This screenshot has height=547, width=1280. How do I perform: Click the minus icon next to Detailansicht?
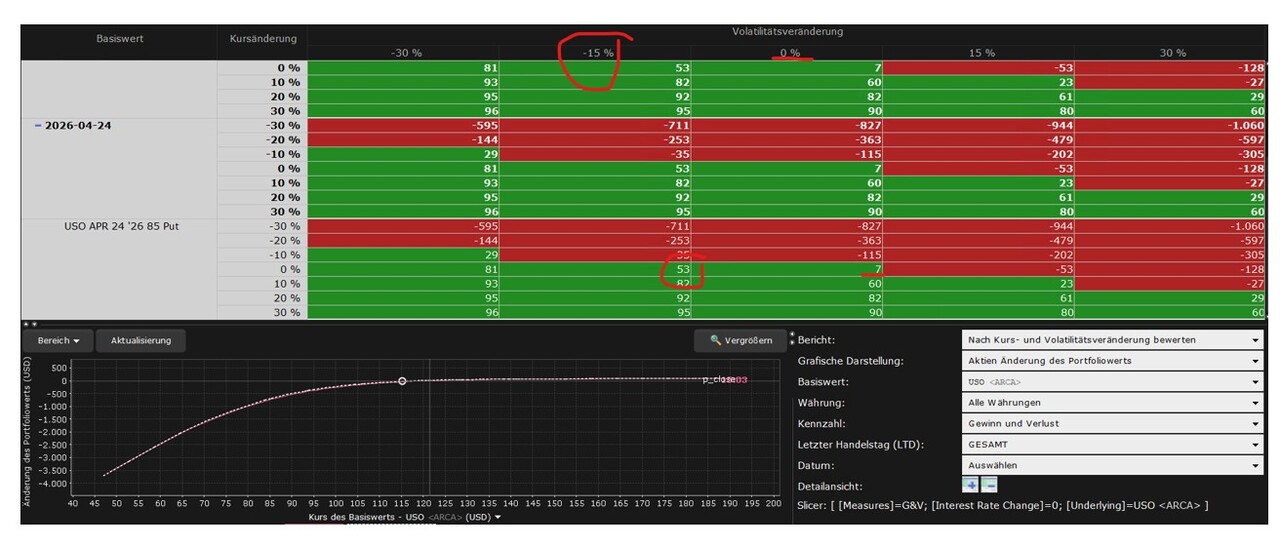[989, 485]
